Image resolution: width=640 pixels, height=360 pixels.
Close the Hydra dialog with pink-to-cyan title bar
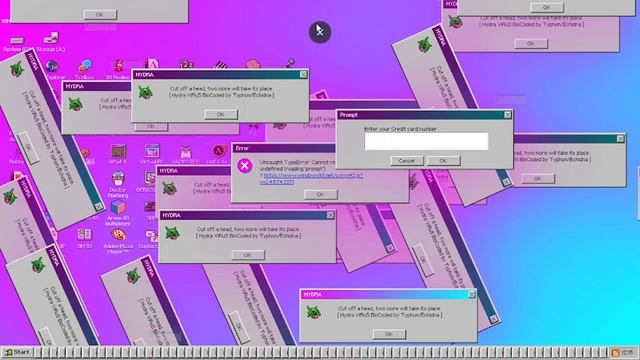click(x=471, y=294)
